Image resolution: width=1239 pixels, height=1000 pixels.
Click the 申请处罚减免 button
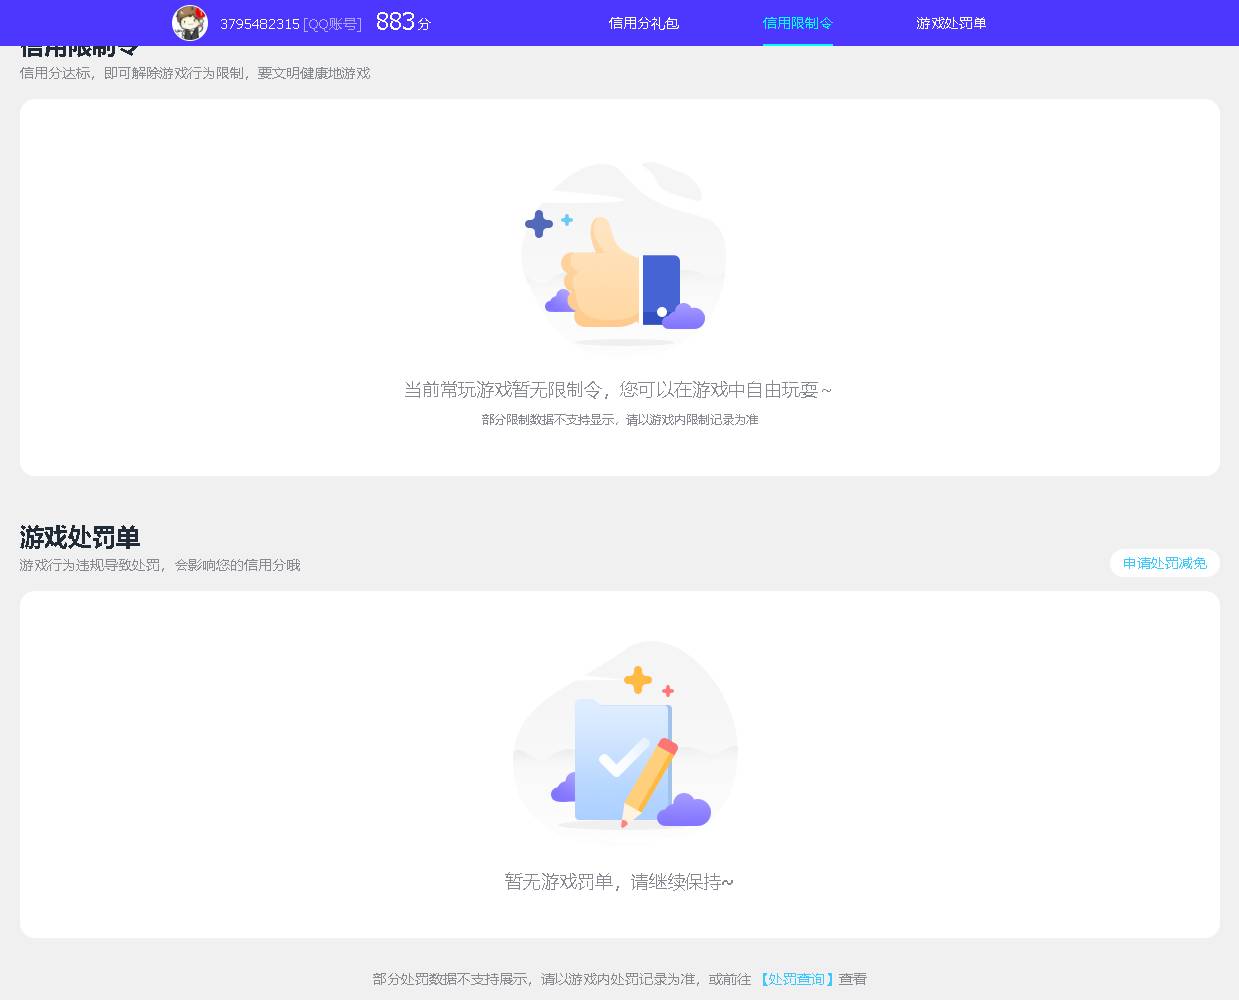coord(1164,563)
